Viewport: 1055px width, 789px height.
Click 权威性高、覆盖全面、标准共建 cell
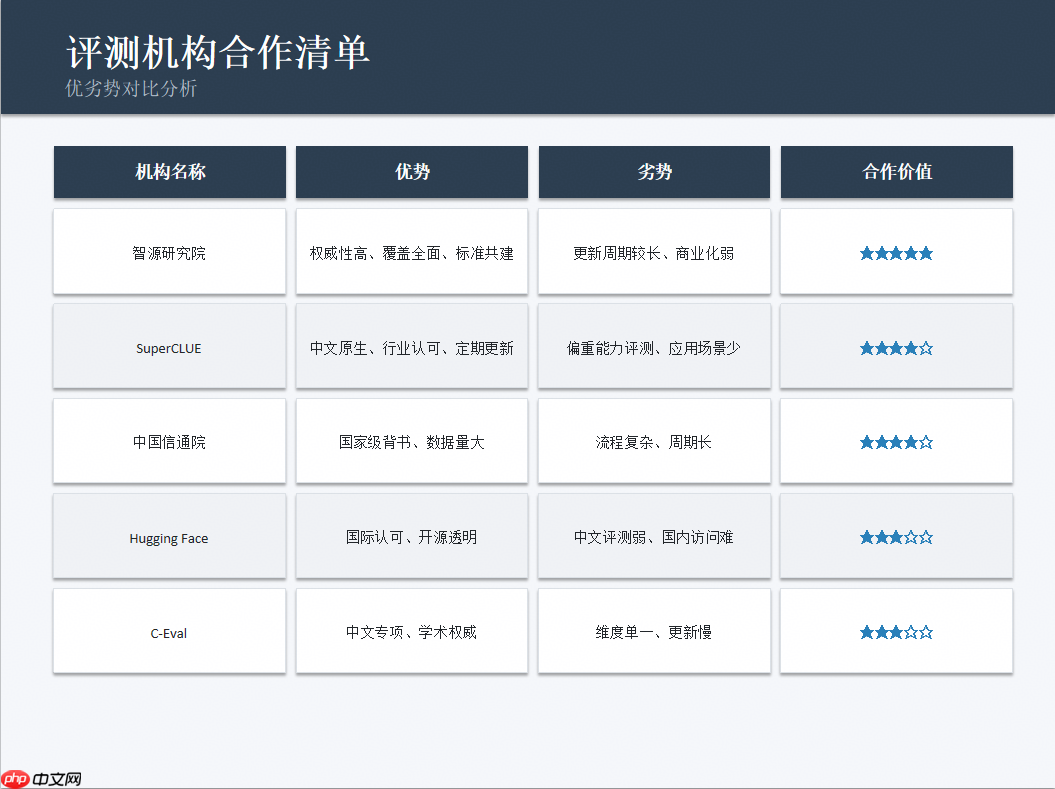point(412,252)
